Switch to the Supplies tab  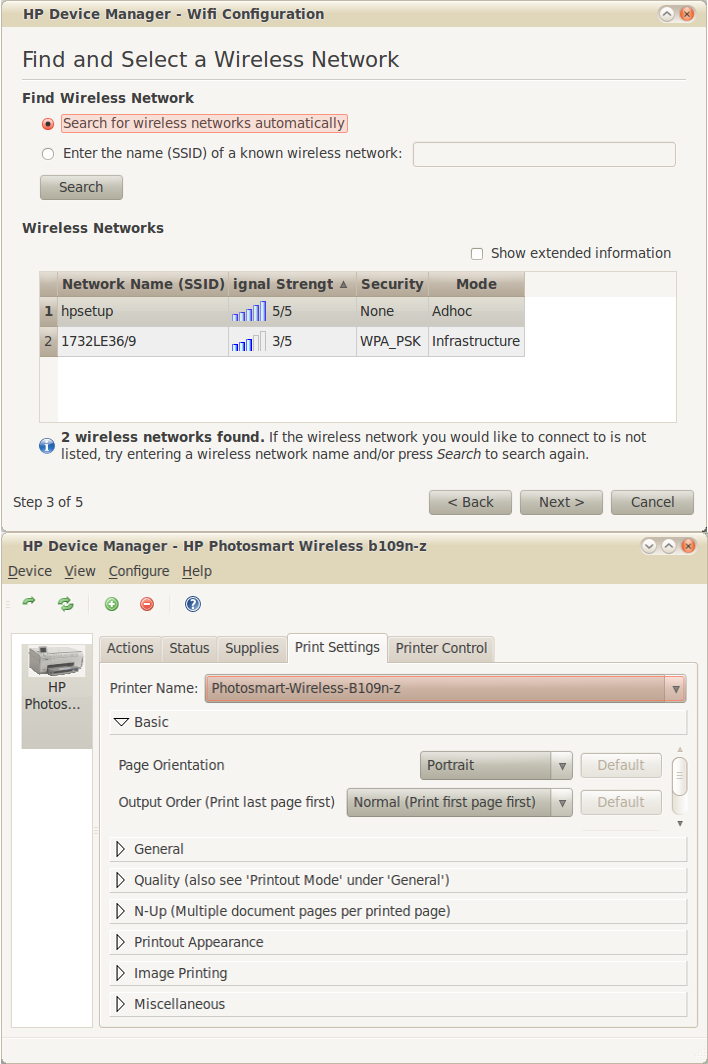point(252,649)
